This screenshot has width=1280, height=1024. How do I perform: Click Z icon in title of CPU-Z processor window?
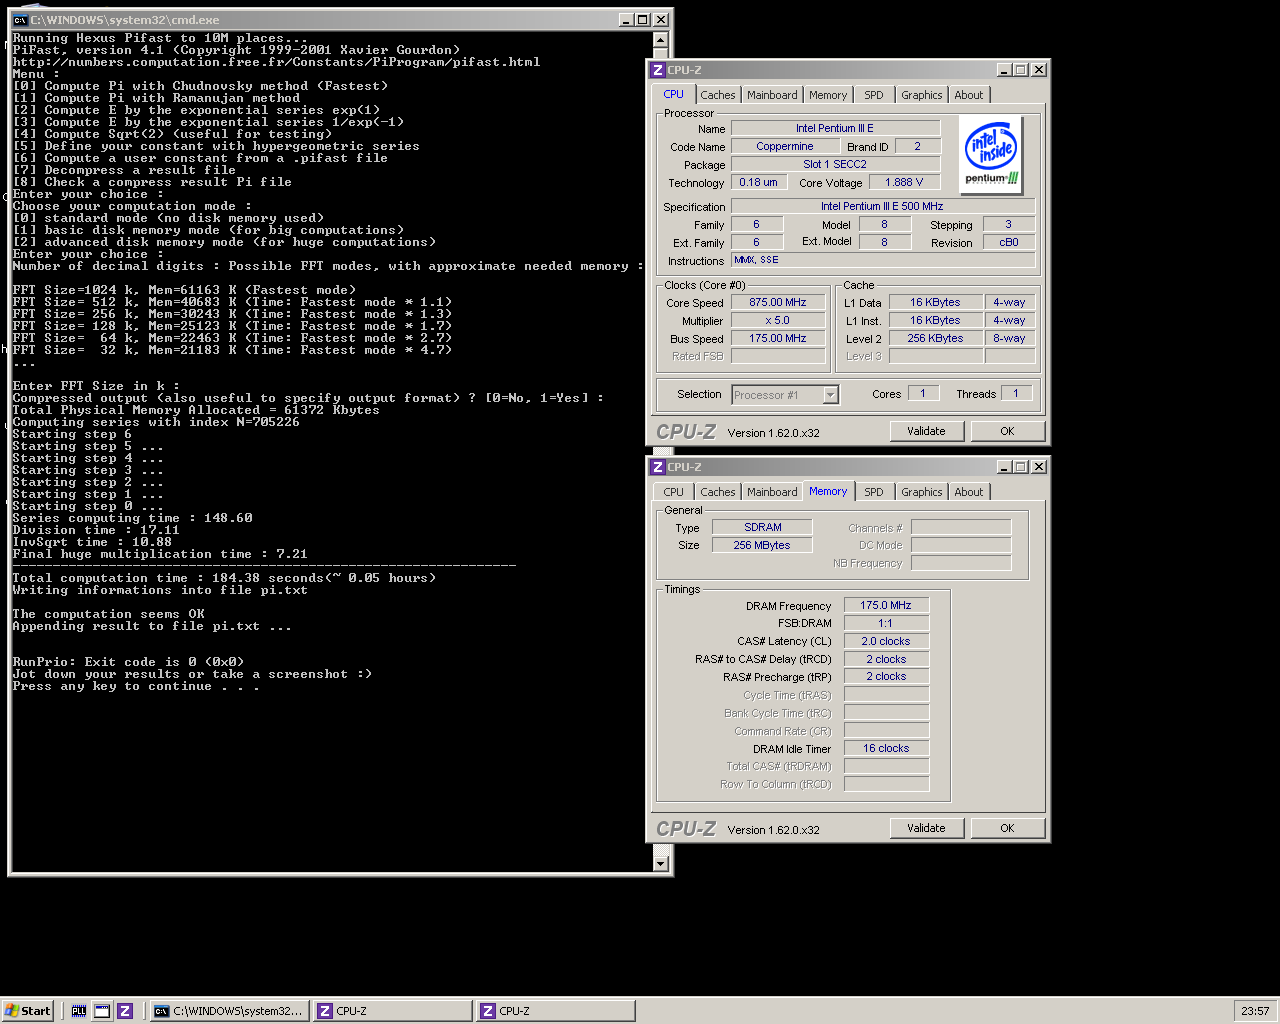tap(658, 69)
